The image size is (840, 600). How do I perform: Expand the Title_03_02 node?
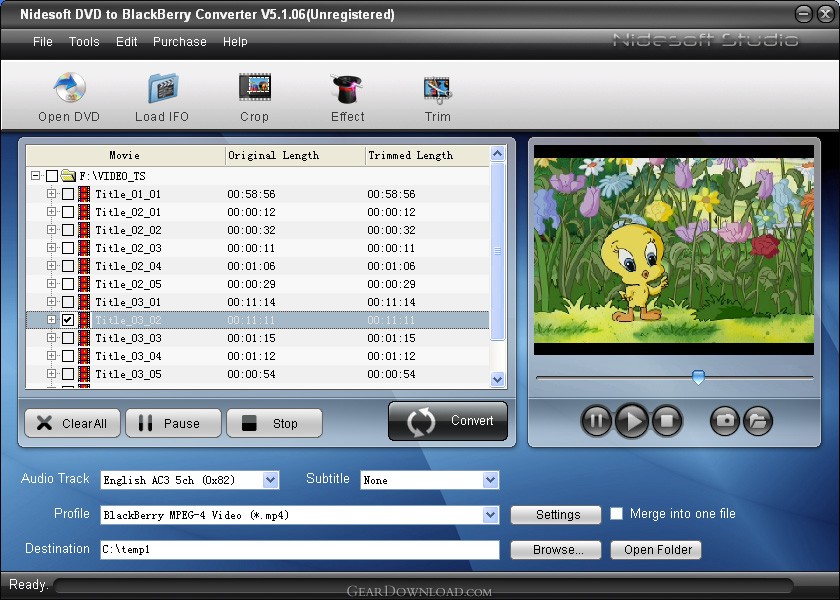tap(51, 319)
